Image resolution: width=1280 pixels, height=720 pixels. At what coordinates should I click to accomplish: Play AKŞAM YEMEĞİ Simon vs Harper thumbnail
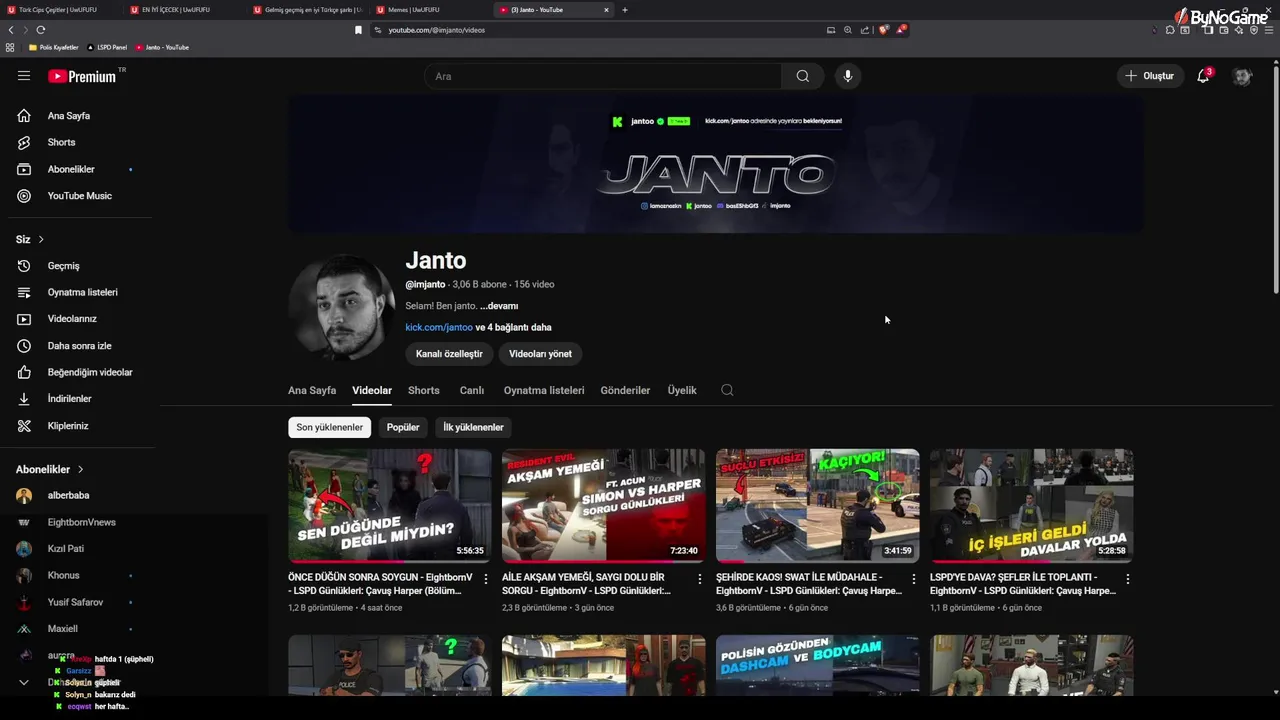[x=604, y=505]
